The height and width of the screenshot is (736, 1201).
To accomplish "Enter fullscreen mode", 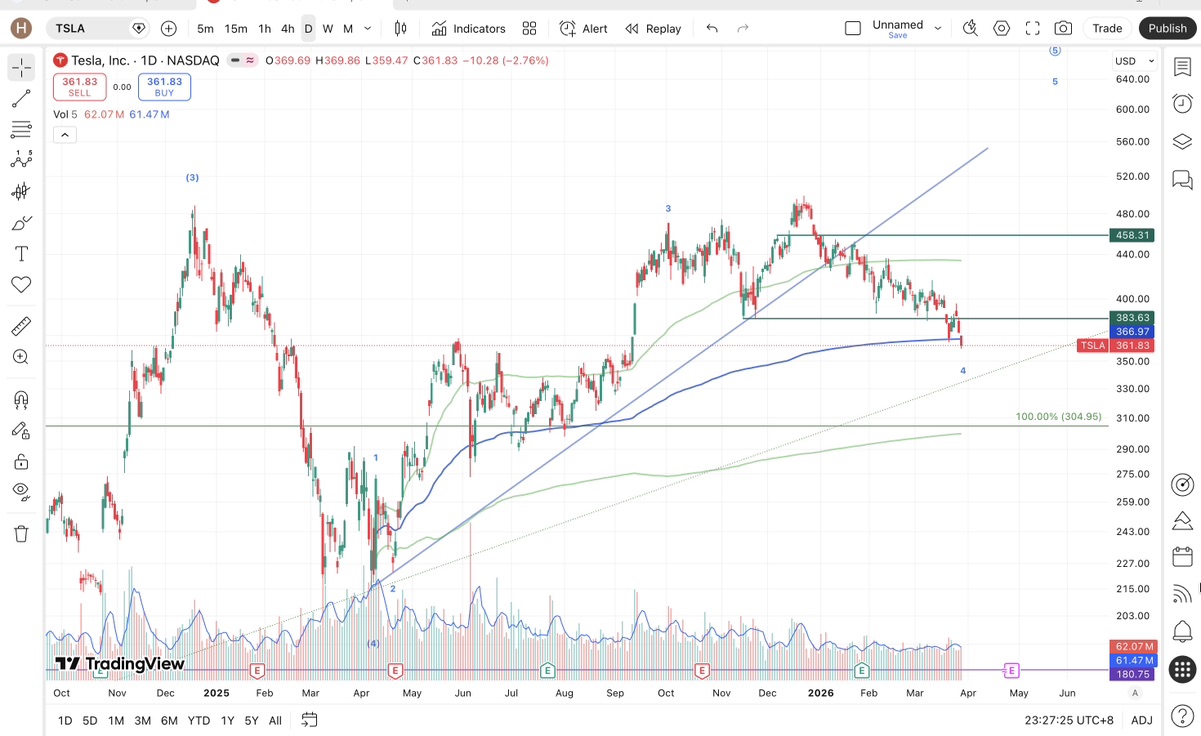I will tap(1033, 28).
